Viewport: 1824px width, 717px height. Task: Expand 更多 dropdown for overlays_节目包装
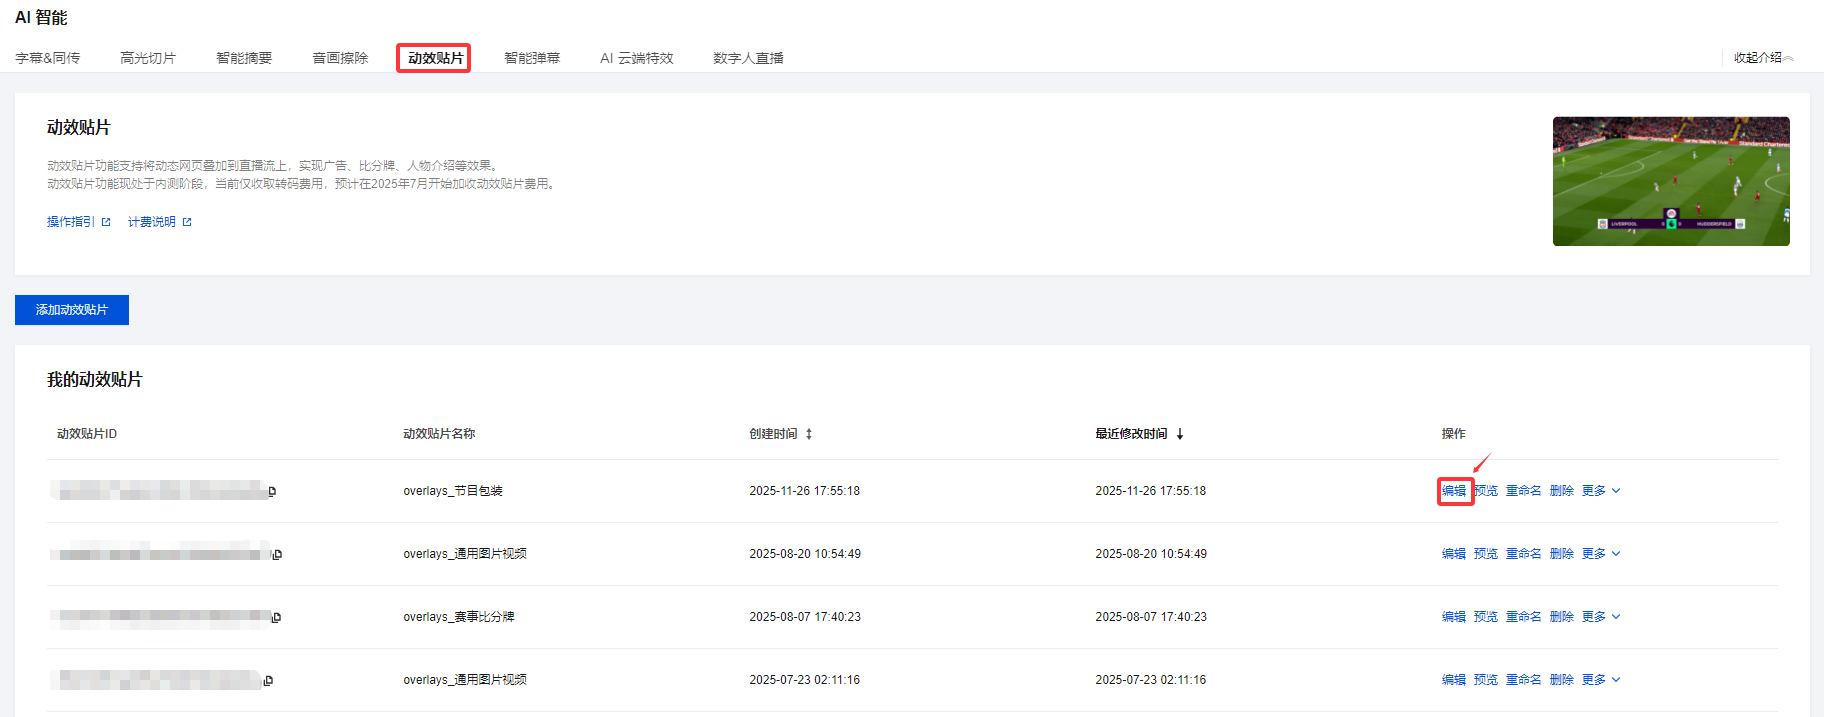point(1600,491)
